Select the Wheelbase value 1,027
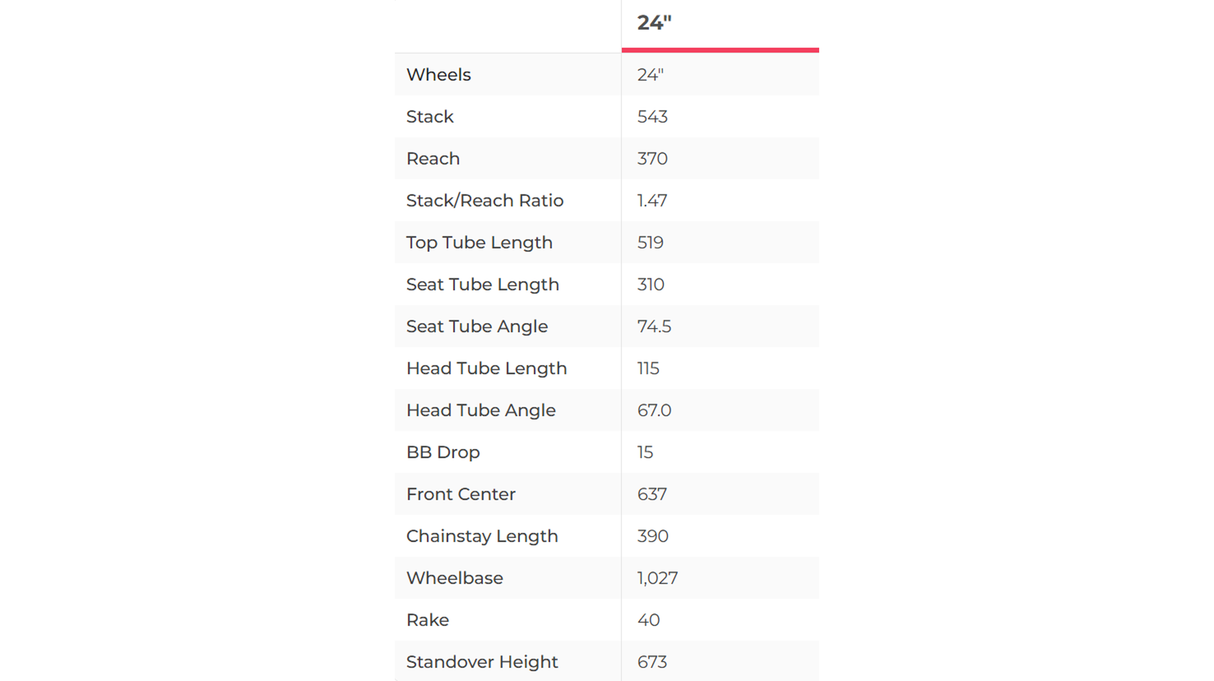Screen dimensions: 1214x681 [657, 579]
